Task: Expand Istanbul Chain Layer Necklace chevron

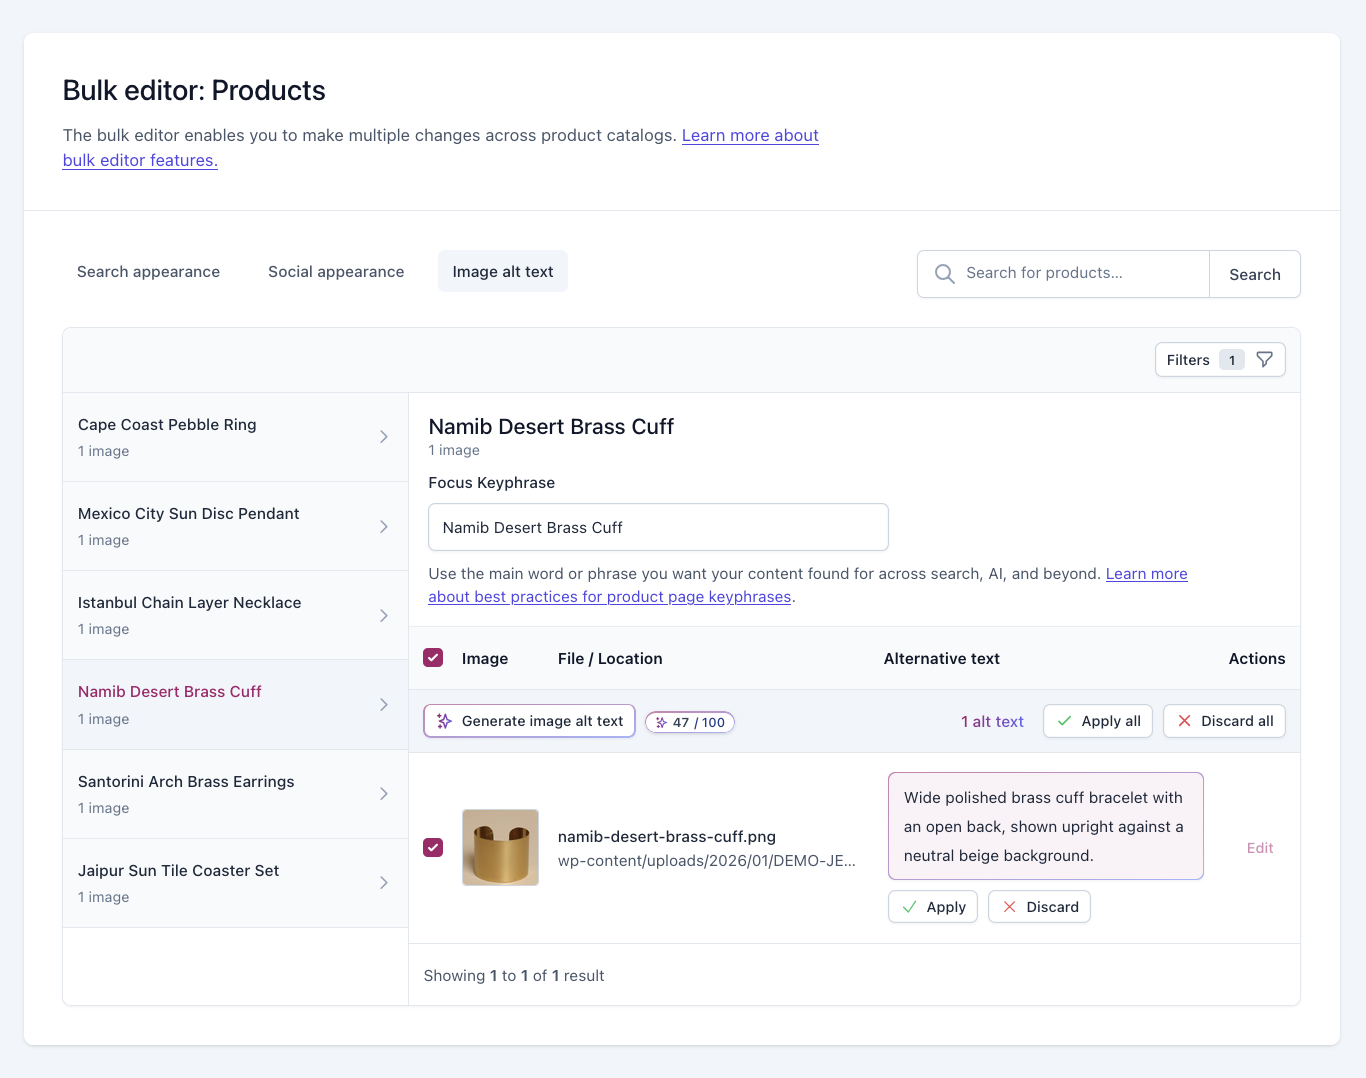Action: click(x=384, y=615)
